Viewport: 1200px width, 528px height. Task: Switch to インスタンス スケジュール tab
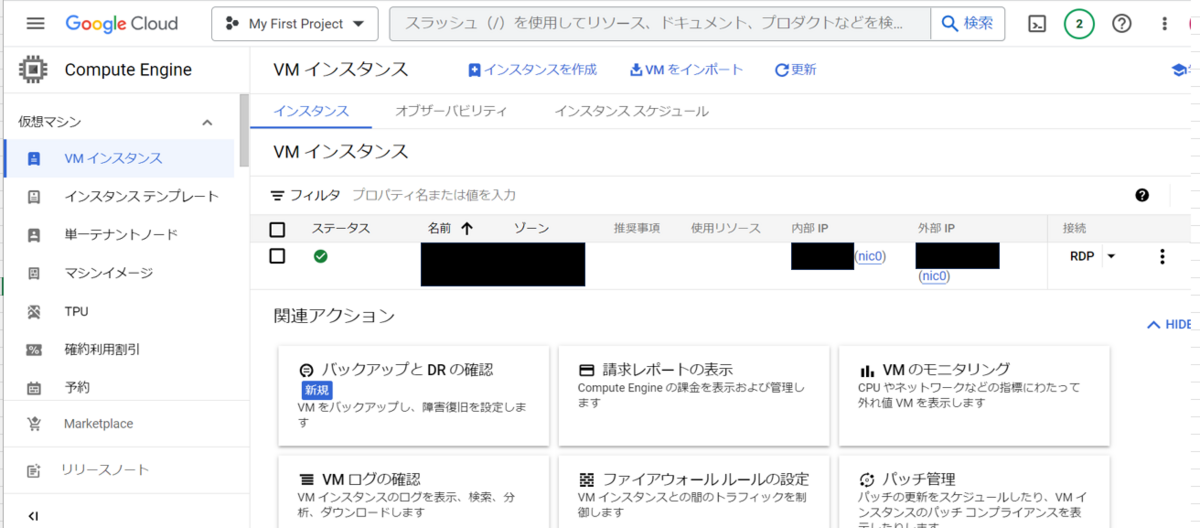632,111
